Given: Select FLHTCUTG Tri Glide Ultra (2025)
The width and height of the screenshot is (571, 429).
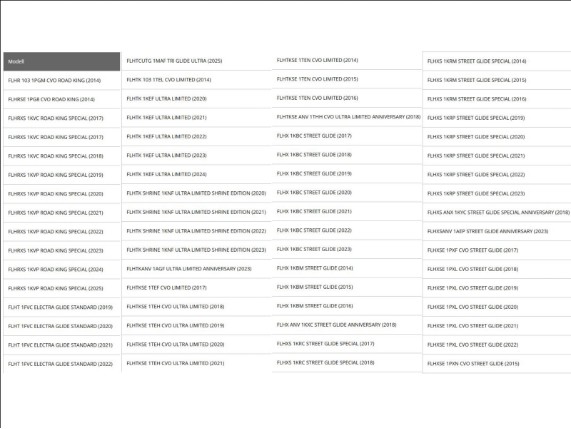Looking at the screenshot, I should coord(174,61).
